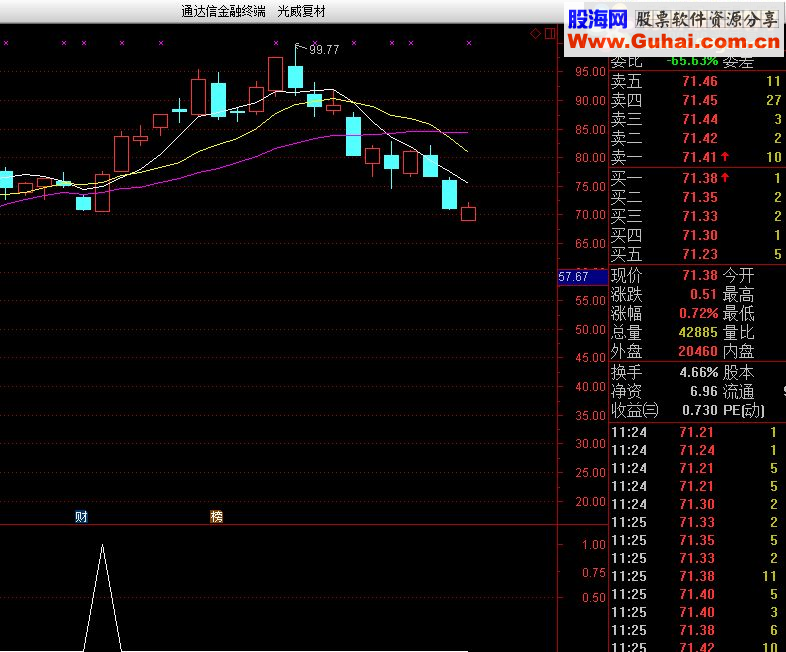Image resolution: width=786 pixels, height=652 pixels.
Task: Select the 99.77 high price label
Action: pos(324,50)
